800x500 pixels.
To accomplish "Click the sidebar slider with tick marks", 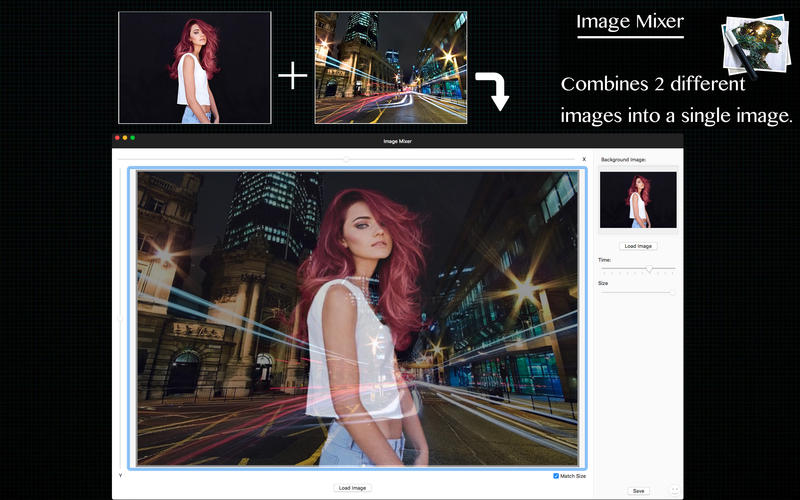I will click(x=649, y=268).
